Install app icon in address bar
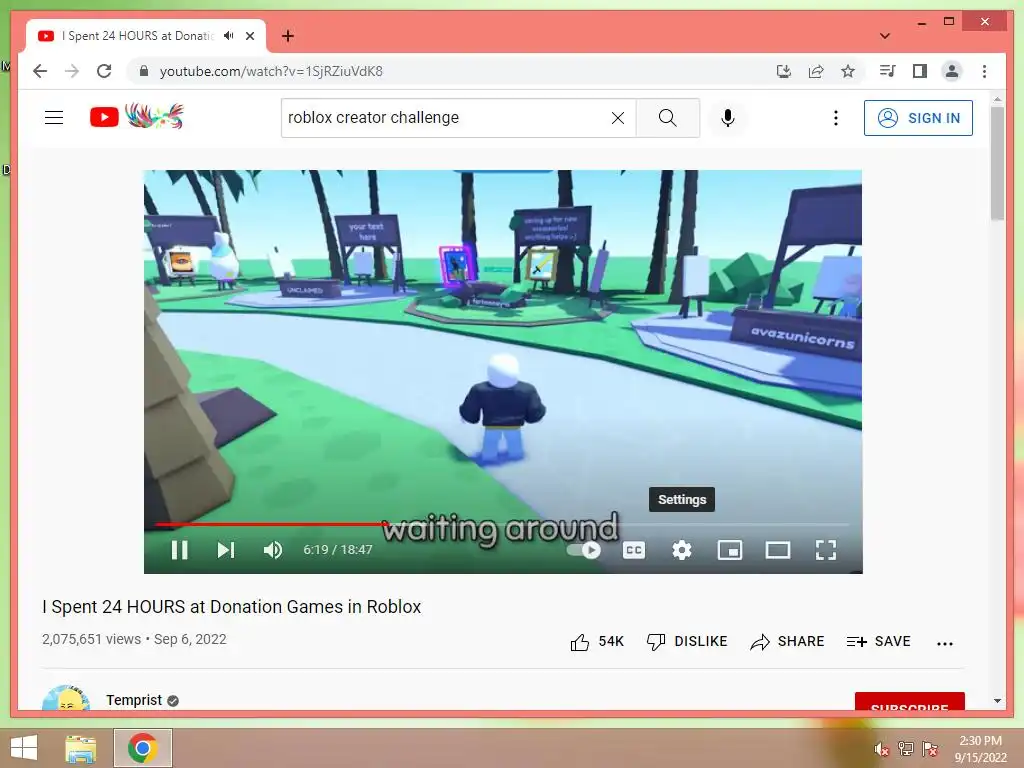 click(784, 71)
